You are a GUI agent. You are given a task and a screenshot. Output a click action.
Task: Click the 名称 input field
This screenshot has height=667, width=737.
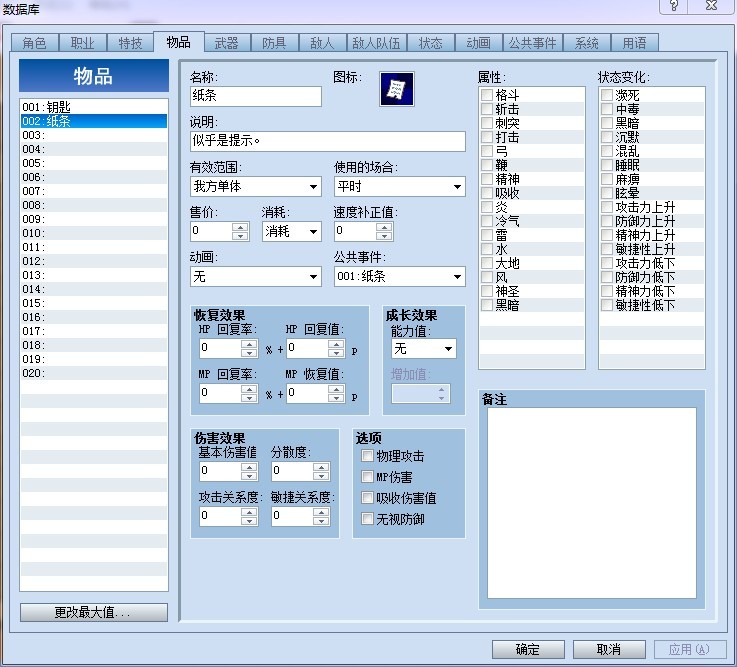click(x=256, y=96)
